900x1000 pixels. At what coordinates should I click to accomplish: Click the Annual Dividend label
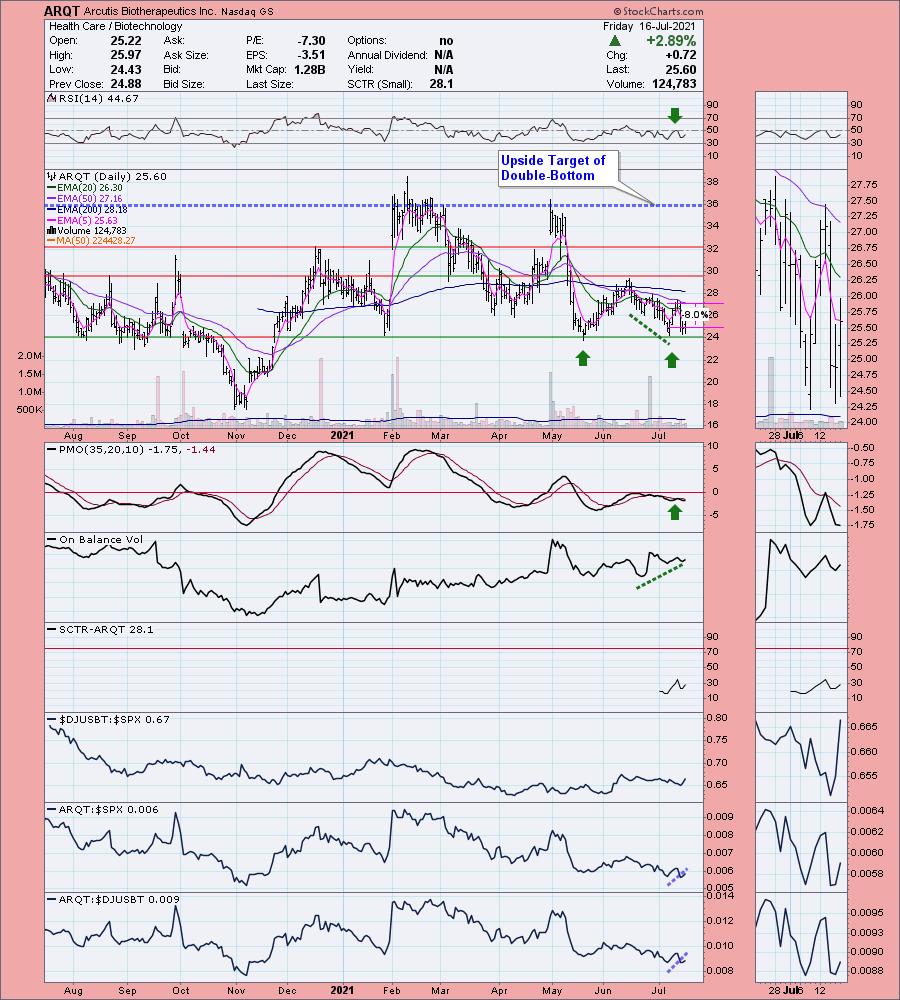click(x=387, y=55)
